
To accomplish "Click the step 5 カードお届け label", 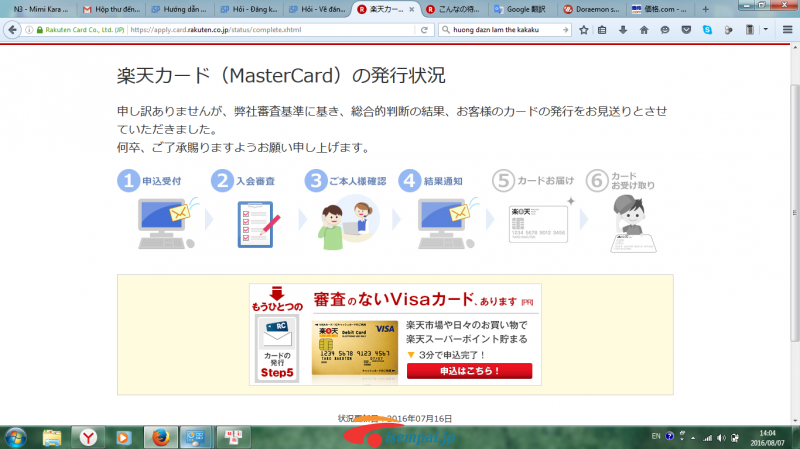I will pos(545,181).
